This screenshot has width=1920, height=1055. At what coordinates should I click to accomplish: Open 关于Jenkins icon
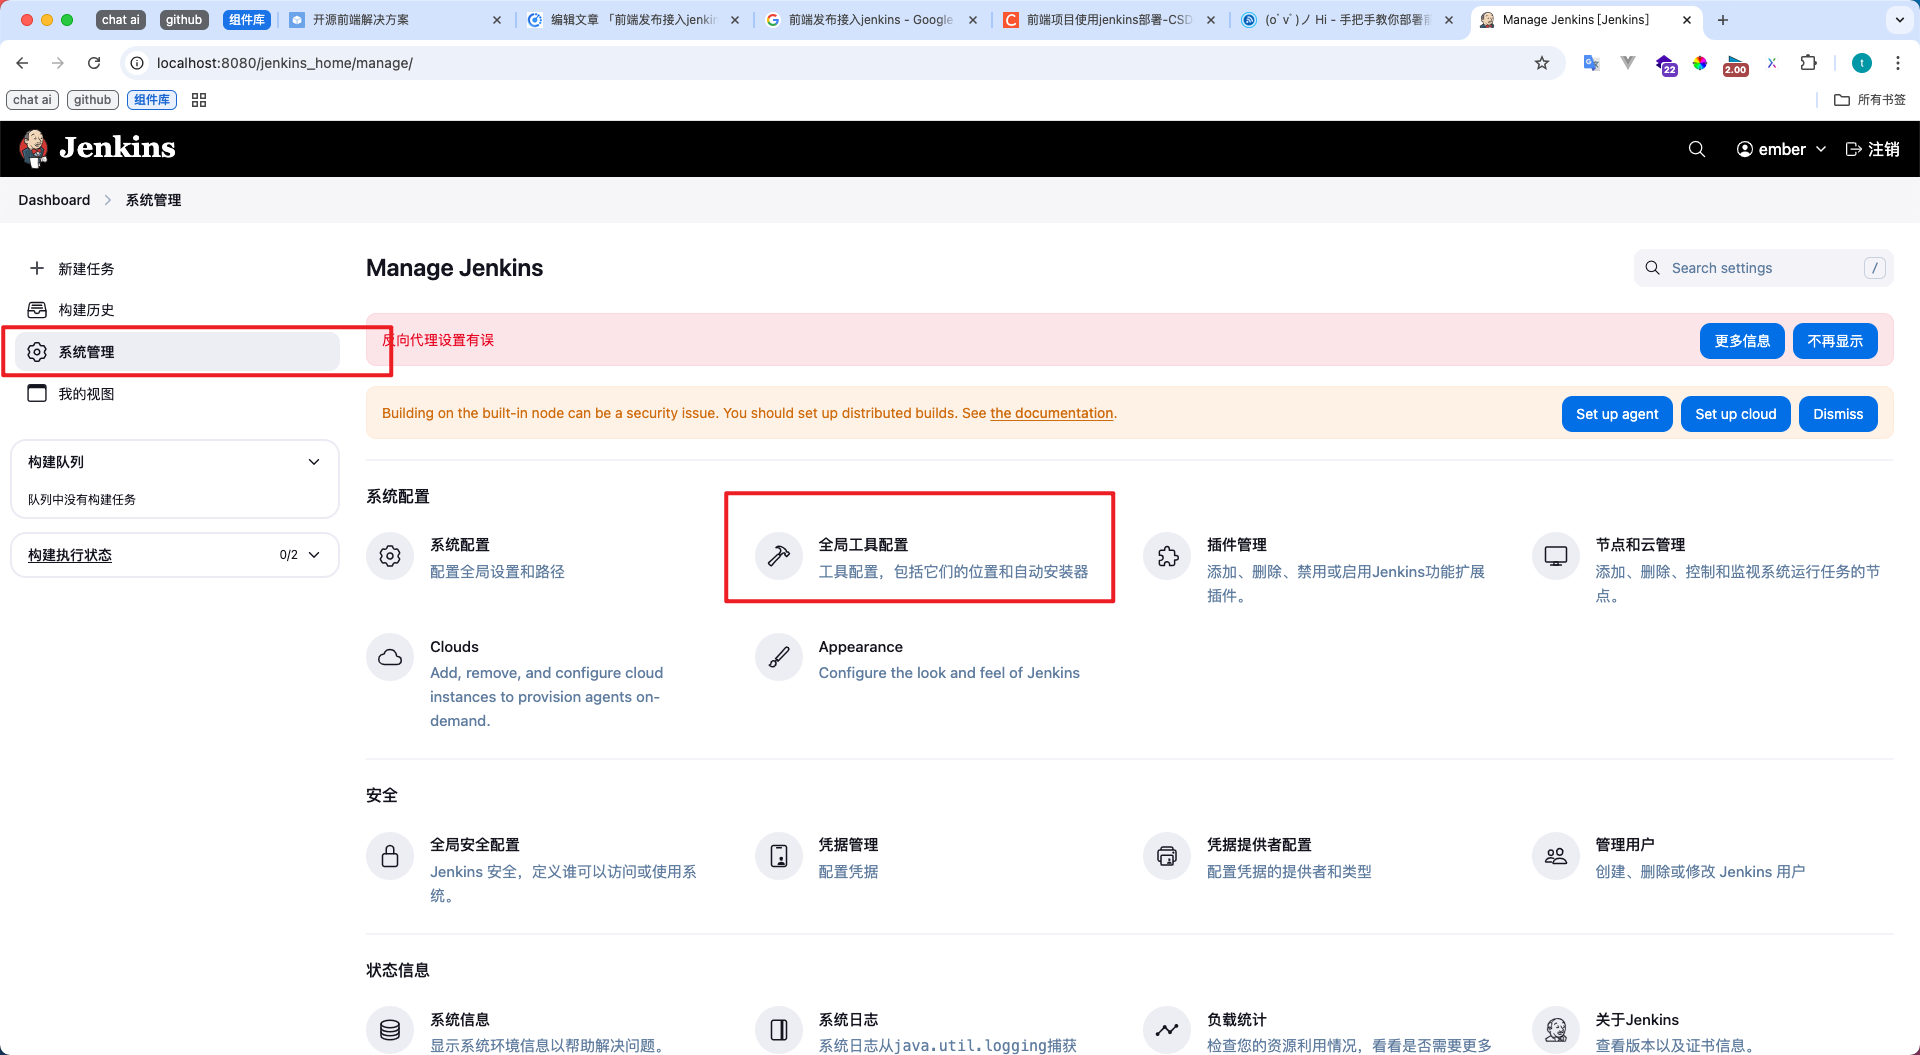1556,1030
